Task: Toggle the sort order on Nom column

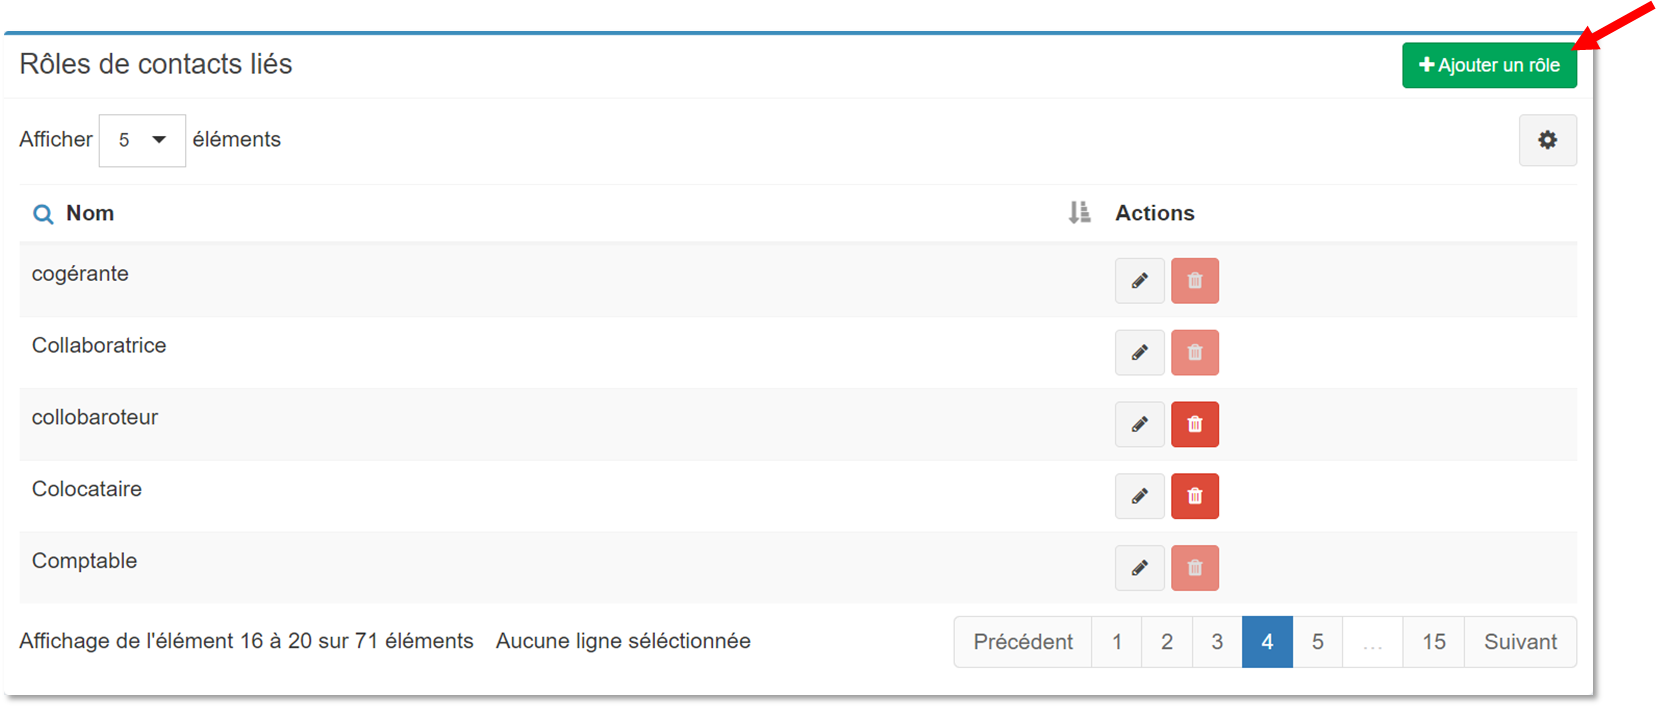Action: coord(1079,213)
